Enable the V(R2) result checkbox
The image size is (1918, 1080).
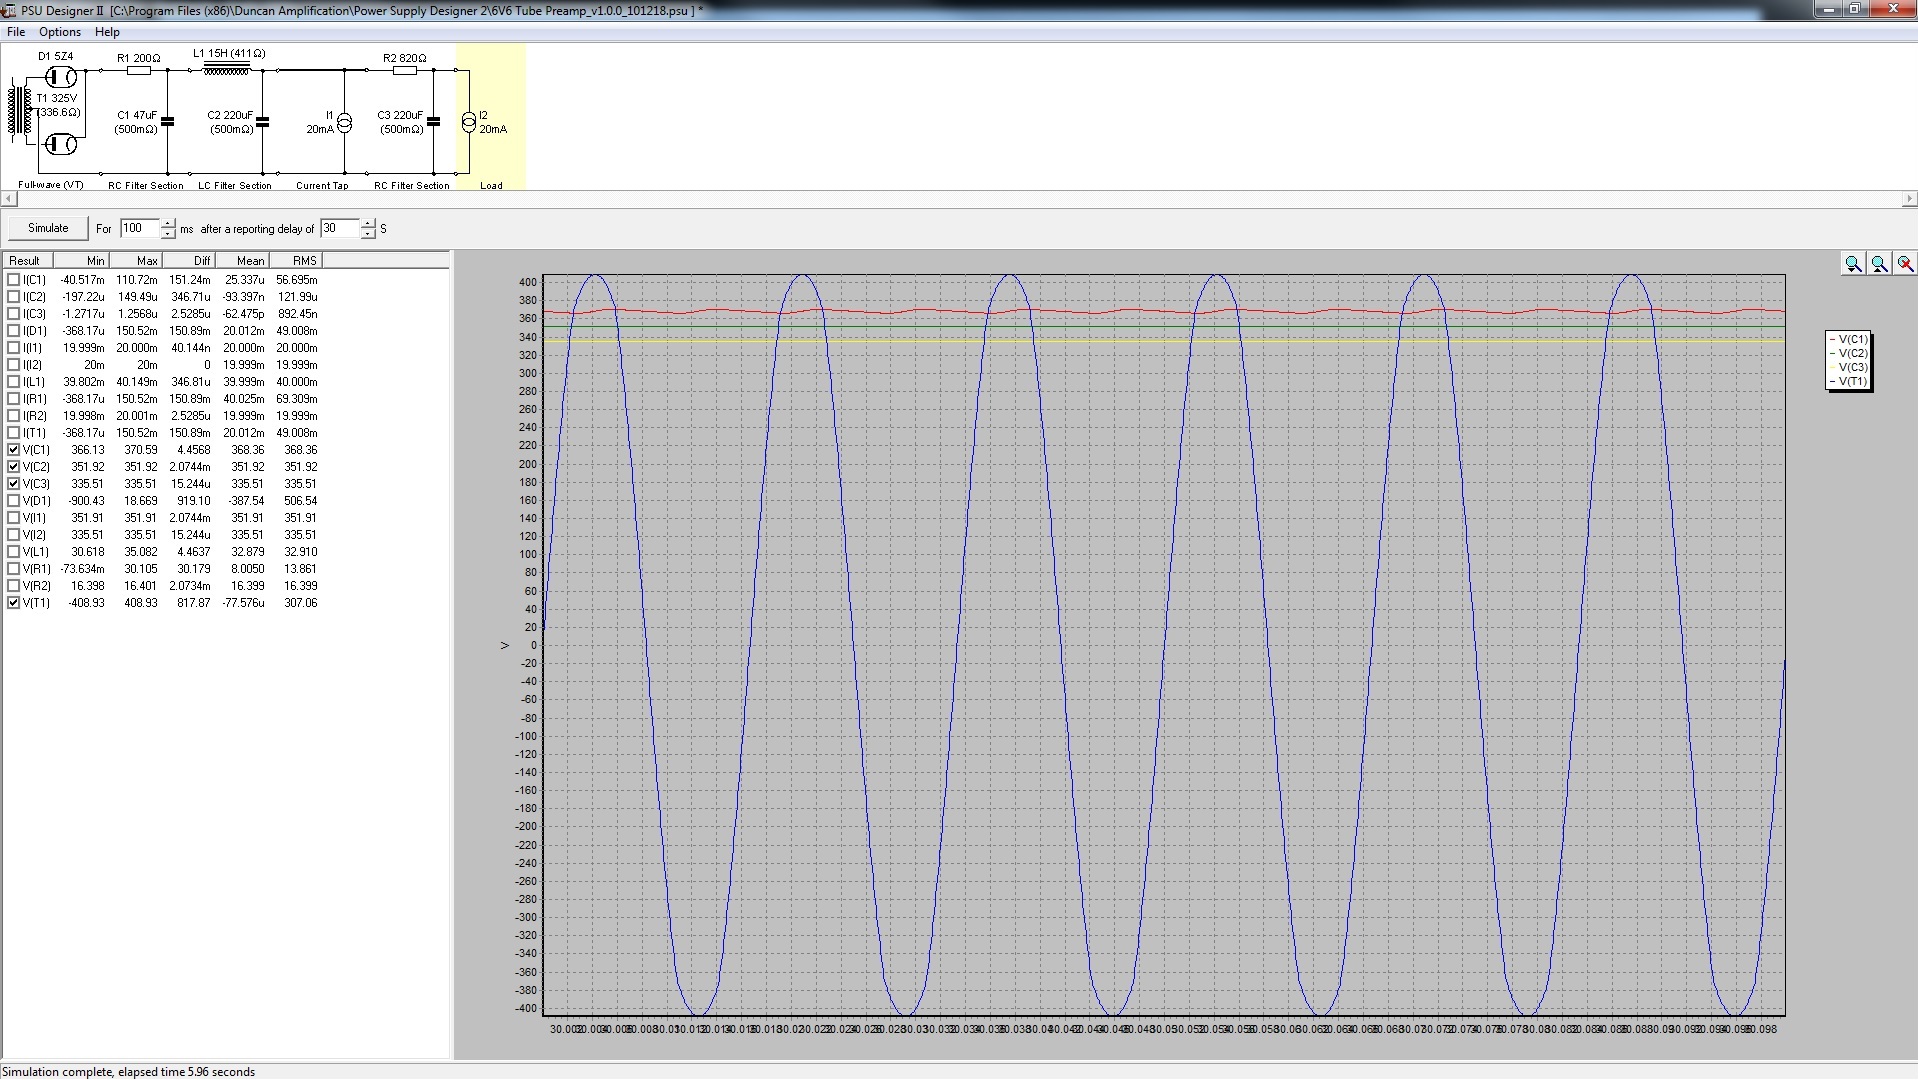pos(14,586)
